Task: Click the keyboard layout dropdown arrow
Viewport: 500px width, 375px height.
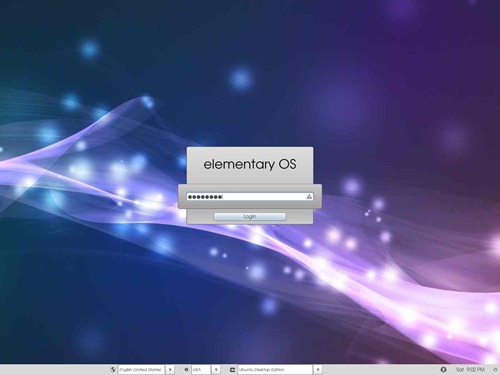Action: tap(216, 370)
